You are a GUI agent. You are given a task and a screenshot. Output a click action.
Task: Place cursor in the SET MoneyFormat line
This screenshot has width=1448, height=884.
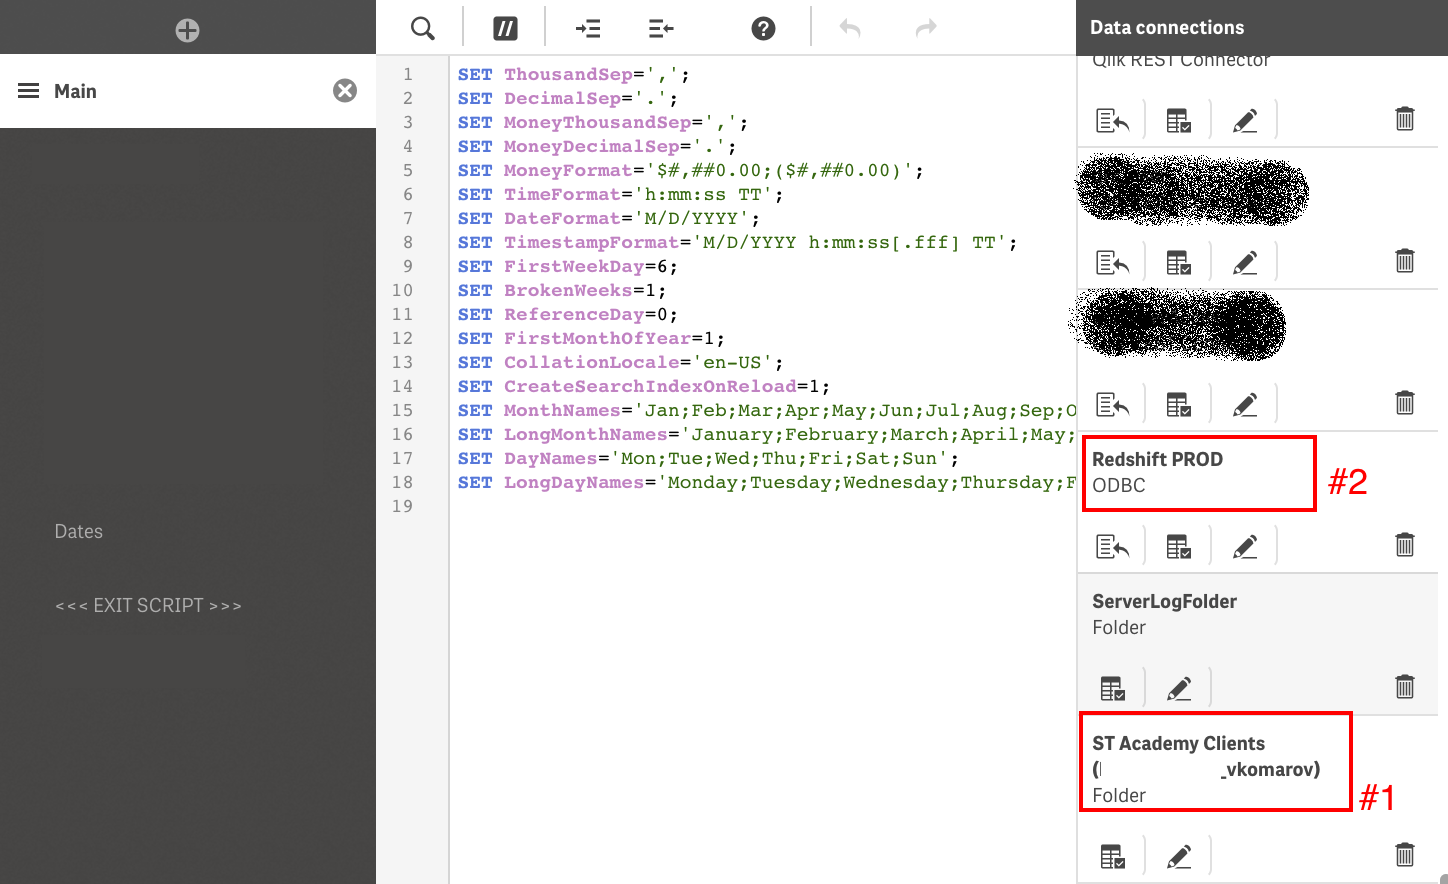tap(690, 170)
